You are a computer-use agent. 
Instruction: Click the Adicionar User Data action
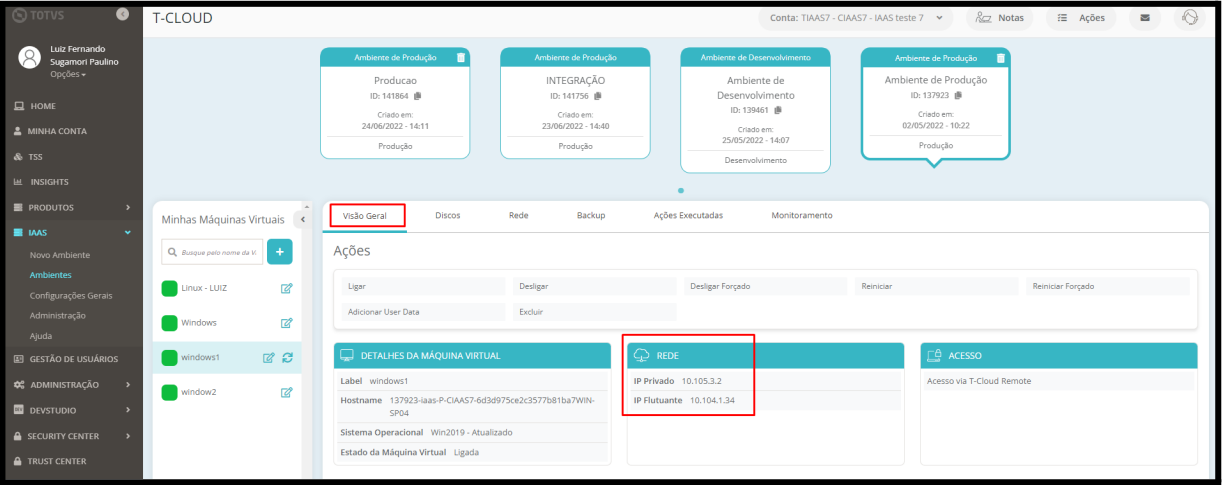coord(422,312)
